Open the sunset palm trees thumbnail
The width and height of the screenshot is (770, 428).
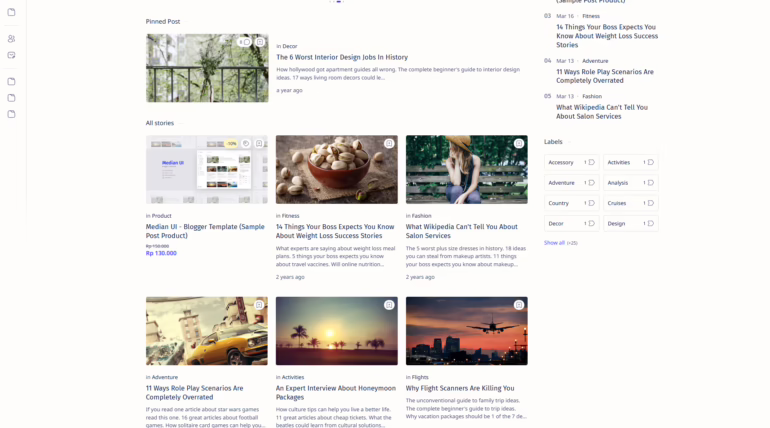pyautogui.click(x=337, y=331)
